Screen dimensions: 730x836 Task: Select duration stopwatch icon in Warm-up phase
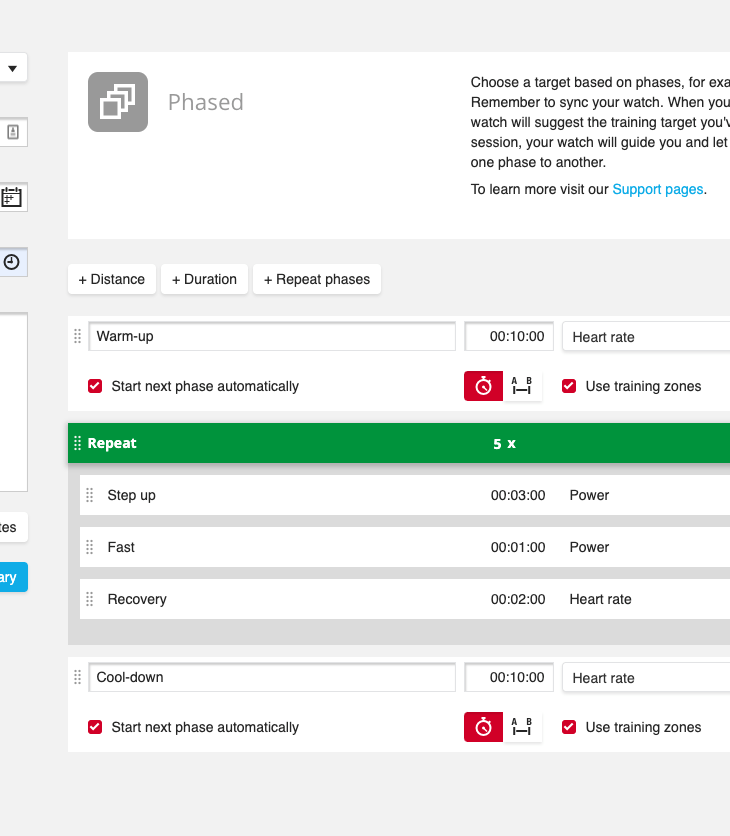click(x=483, y=386)
